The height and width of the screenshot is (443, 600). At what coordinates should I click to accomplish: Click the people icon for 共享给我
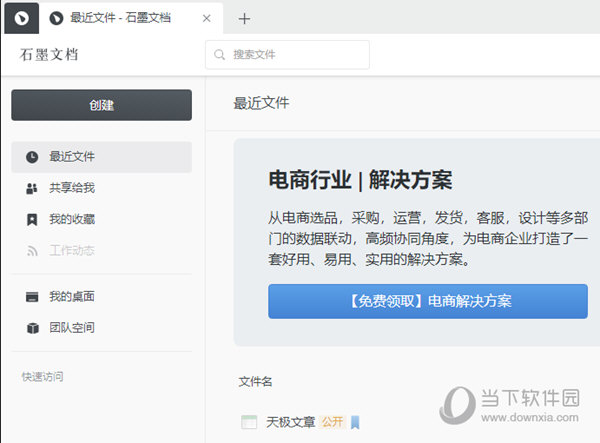[x=32, y=188]
